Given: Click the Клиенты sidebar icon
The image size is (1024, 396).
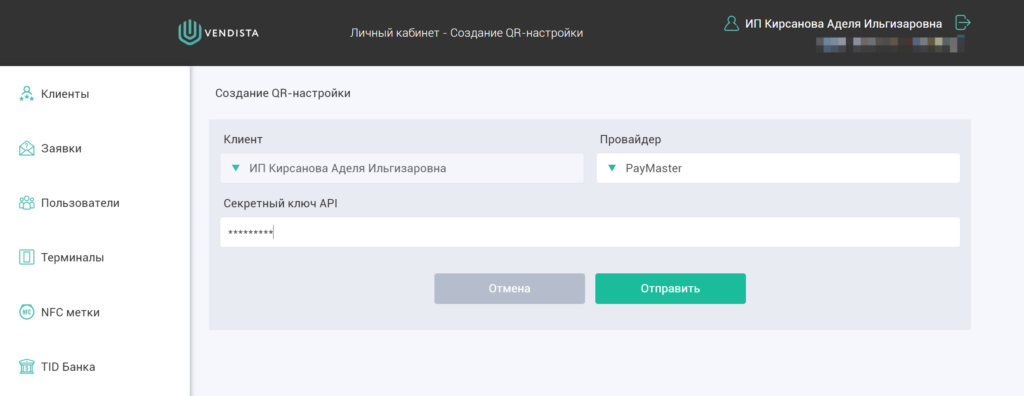Looking at the screenshot, I should [26, 94].
